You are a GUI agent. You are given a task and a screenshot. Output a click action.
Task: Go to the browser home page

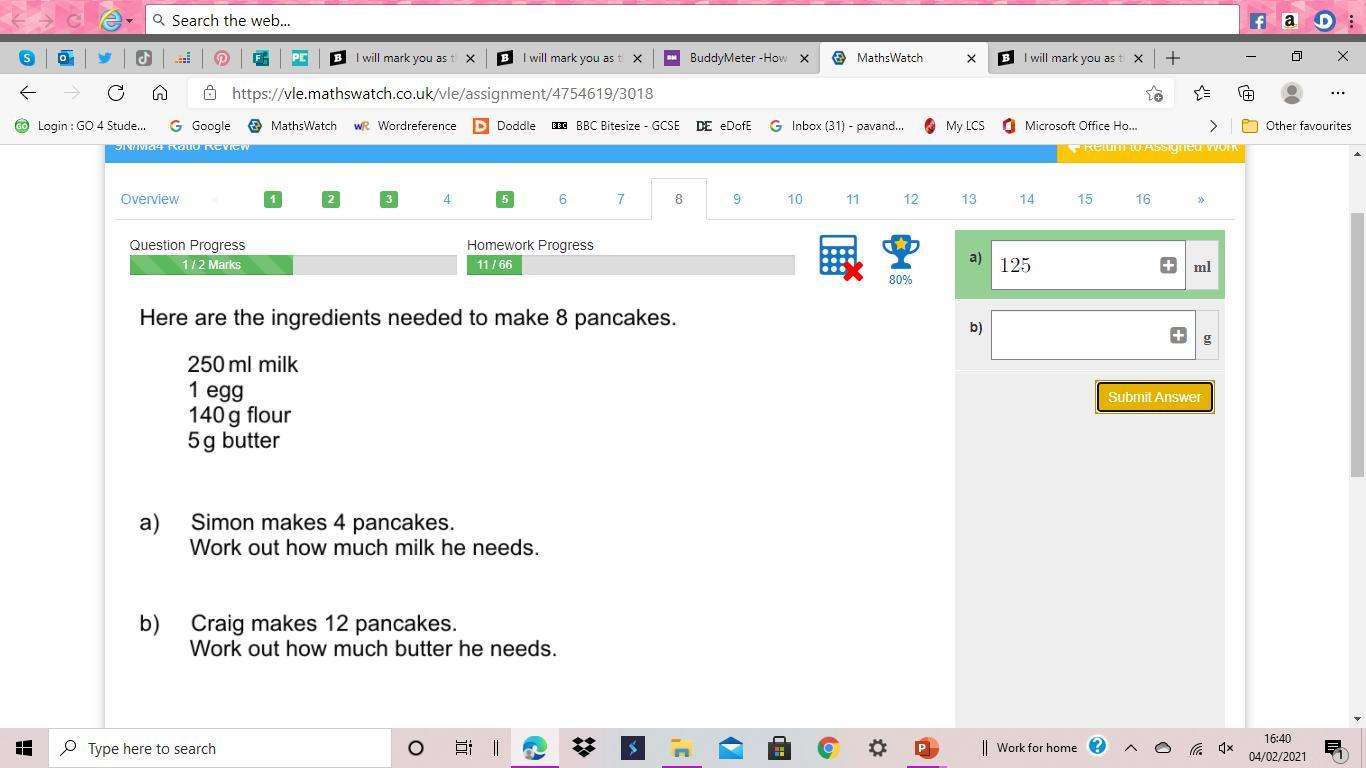pos(160,93)
